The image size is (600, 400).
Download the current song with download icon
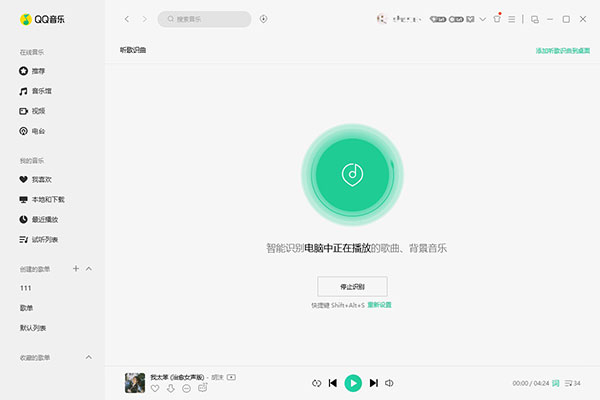point(171,388)
